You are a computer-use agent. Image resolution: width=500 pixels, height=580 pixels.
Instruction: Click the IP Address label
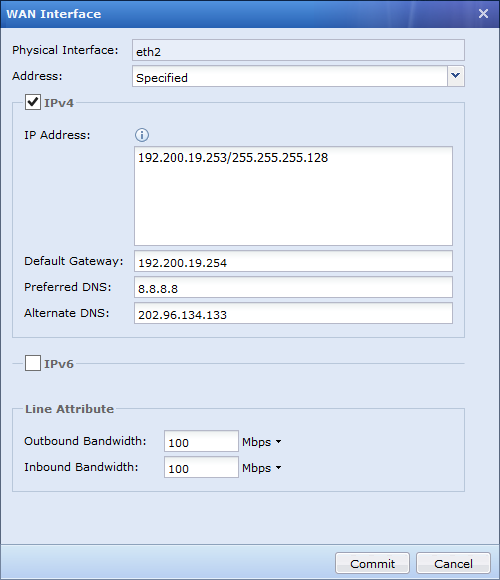(x=57, y=135)
